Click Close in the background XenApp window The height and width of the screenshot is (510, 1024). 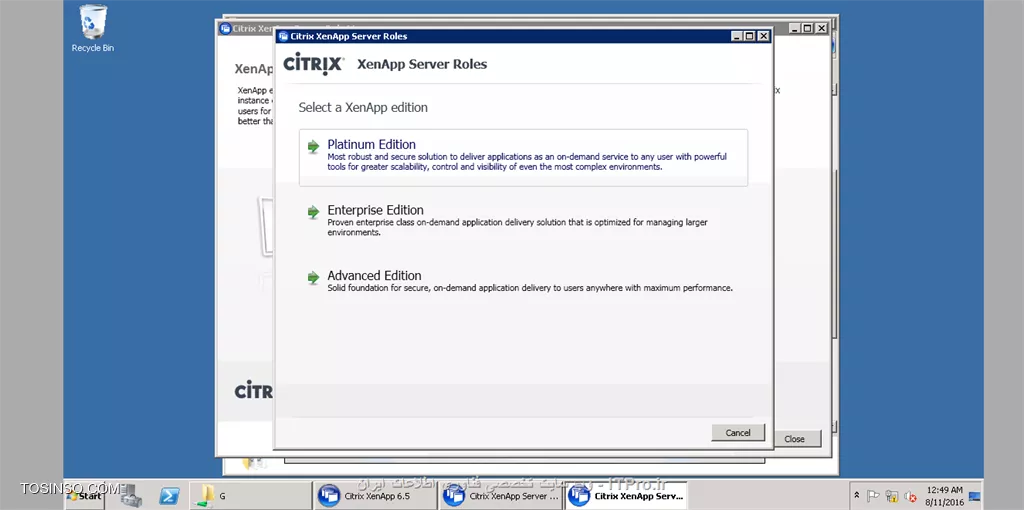pyautogui.click(x=794, y=439)
